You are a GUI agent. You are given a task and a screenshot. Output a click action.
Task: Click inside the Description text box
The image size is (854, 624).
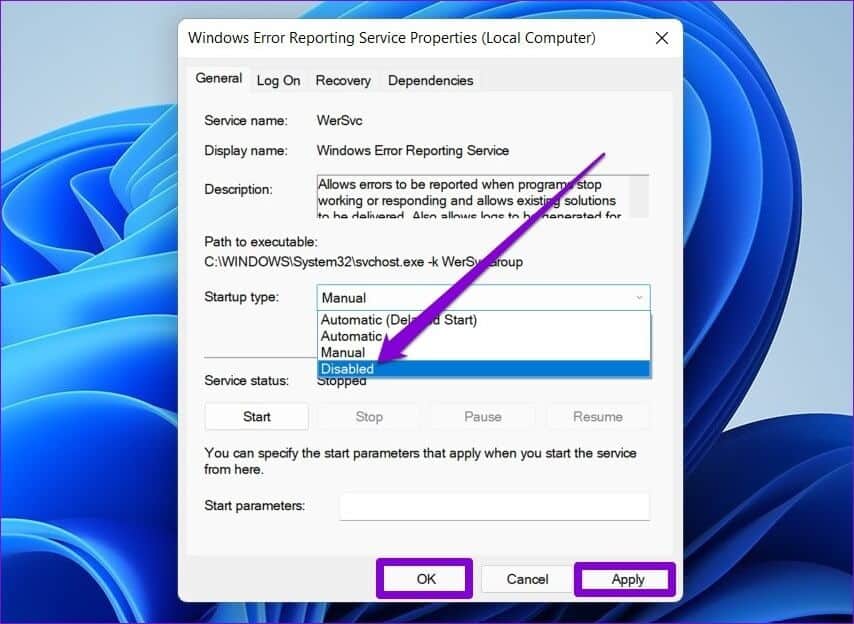coord(473,197)
